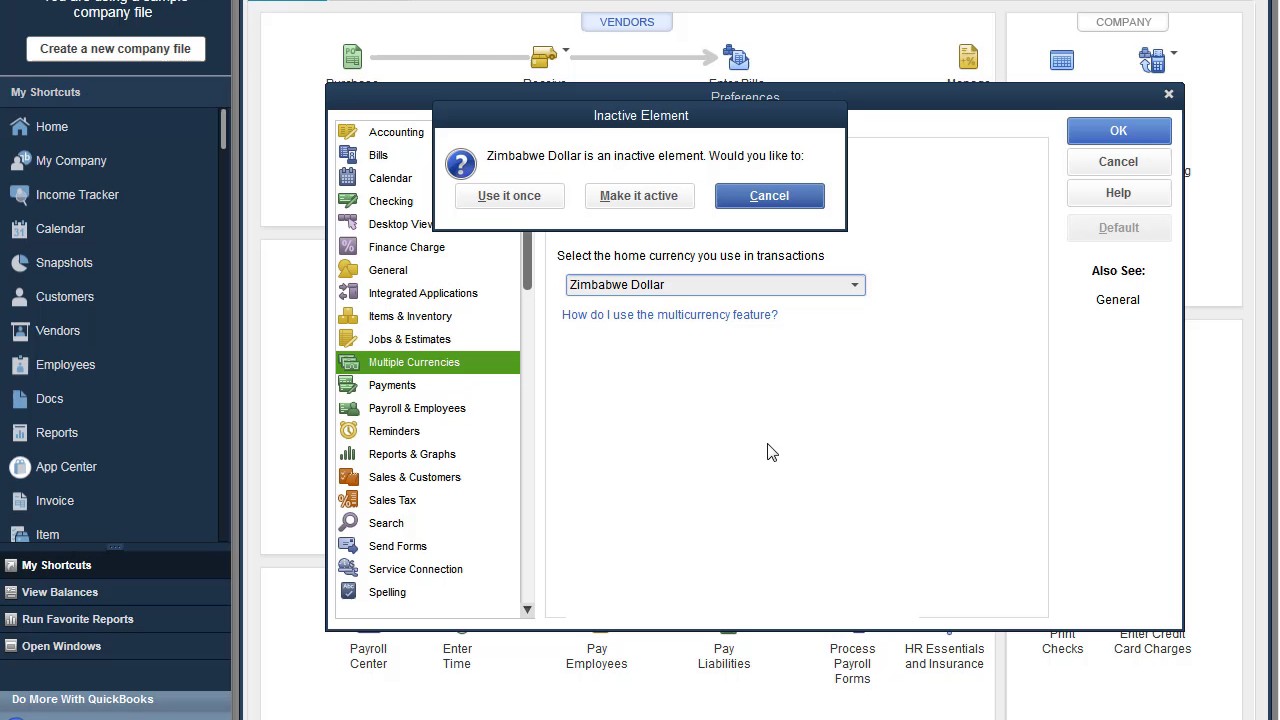Open My Company from sidebar
1280x720 pixels.
(71, 161)
